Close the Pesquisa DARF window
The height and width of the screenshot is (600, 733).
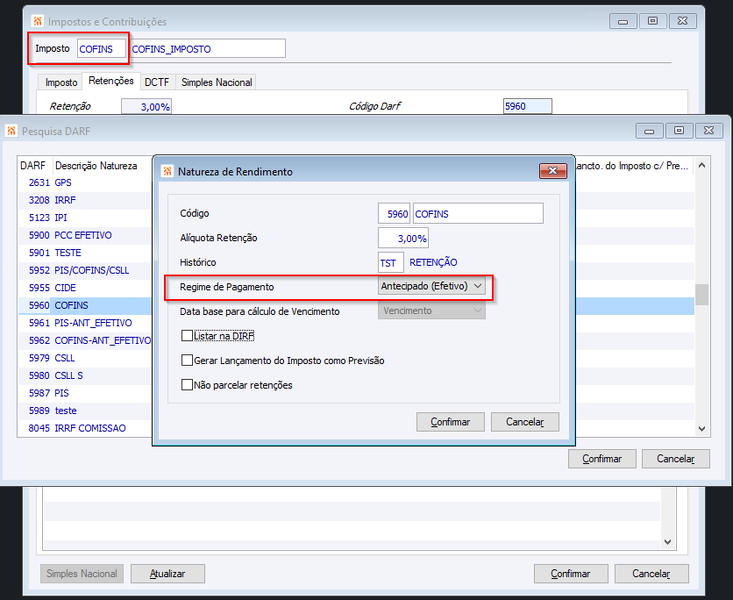click(x=709, y=131)
